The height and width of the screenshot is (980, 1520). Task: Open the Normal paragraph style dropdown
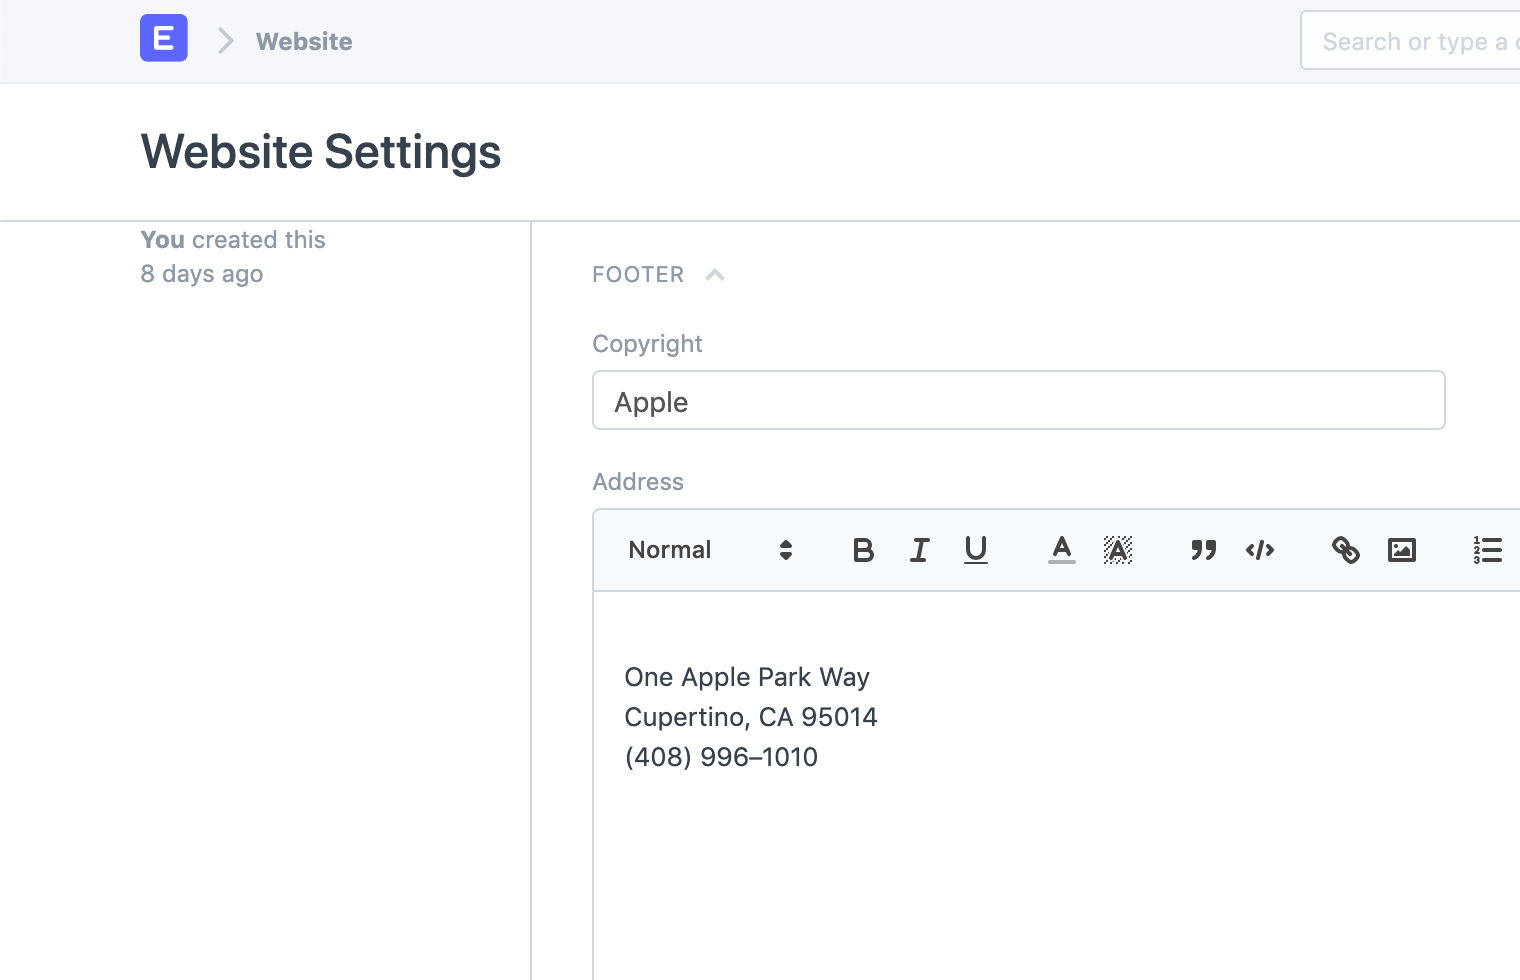[x=670, y=549]
